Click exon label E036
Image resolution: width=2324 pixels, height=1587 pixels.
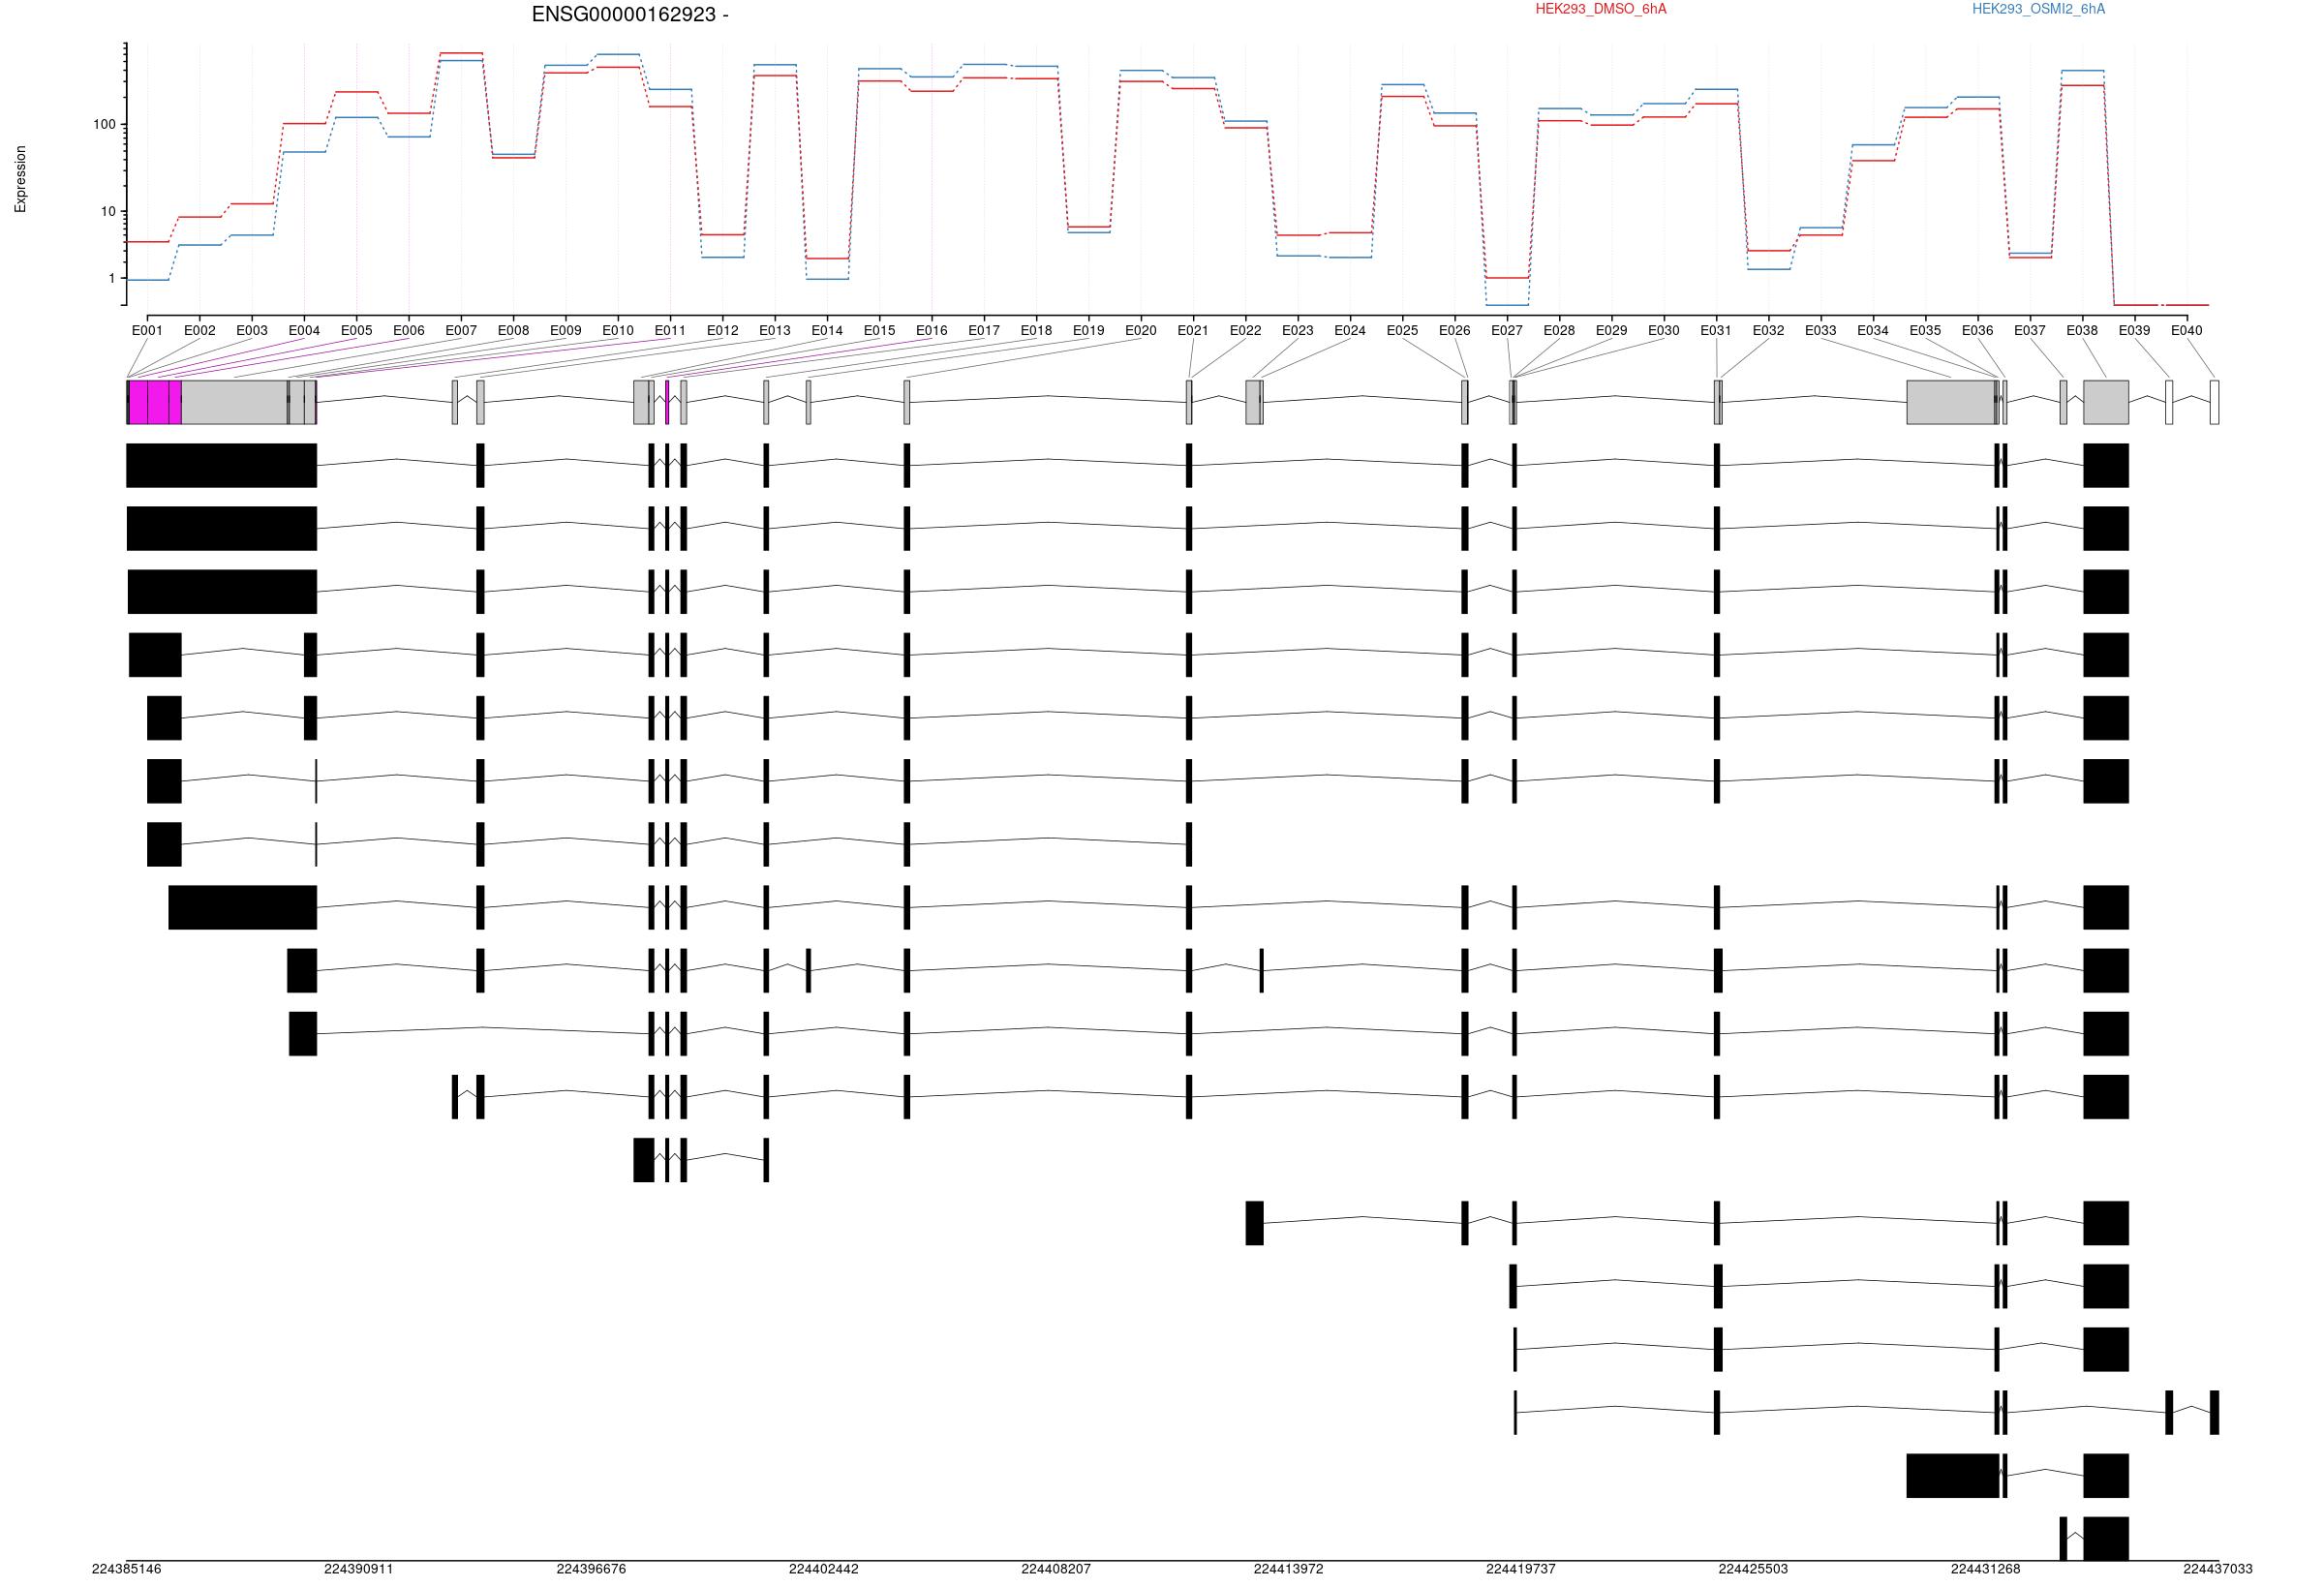1978,330
